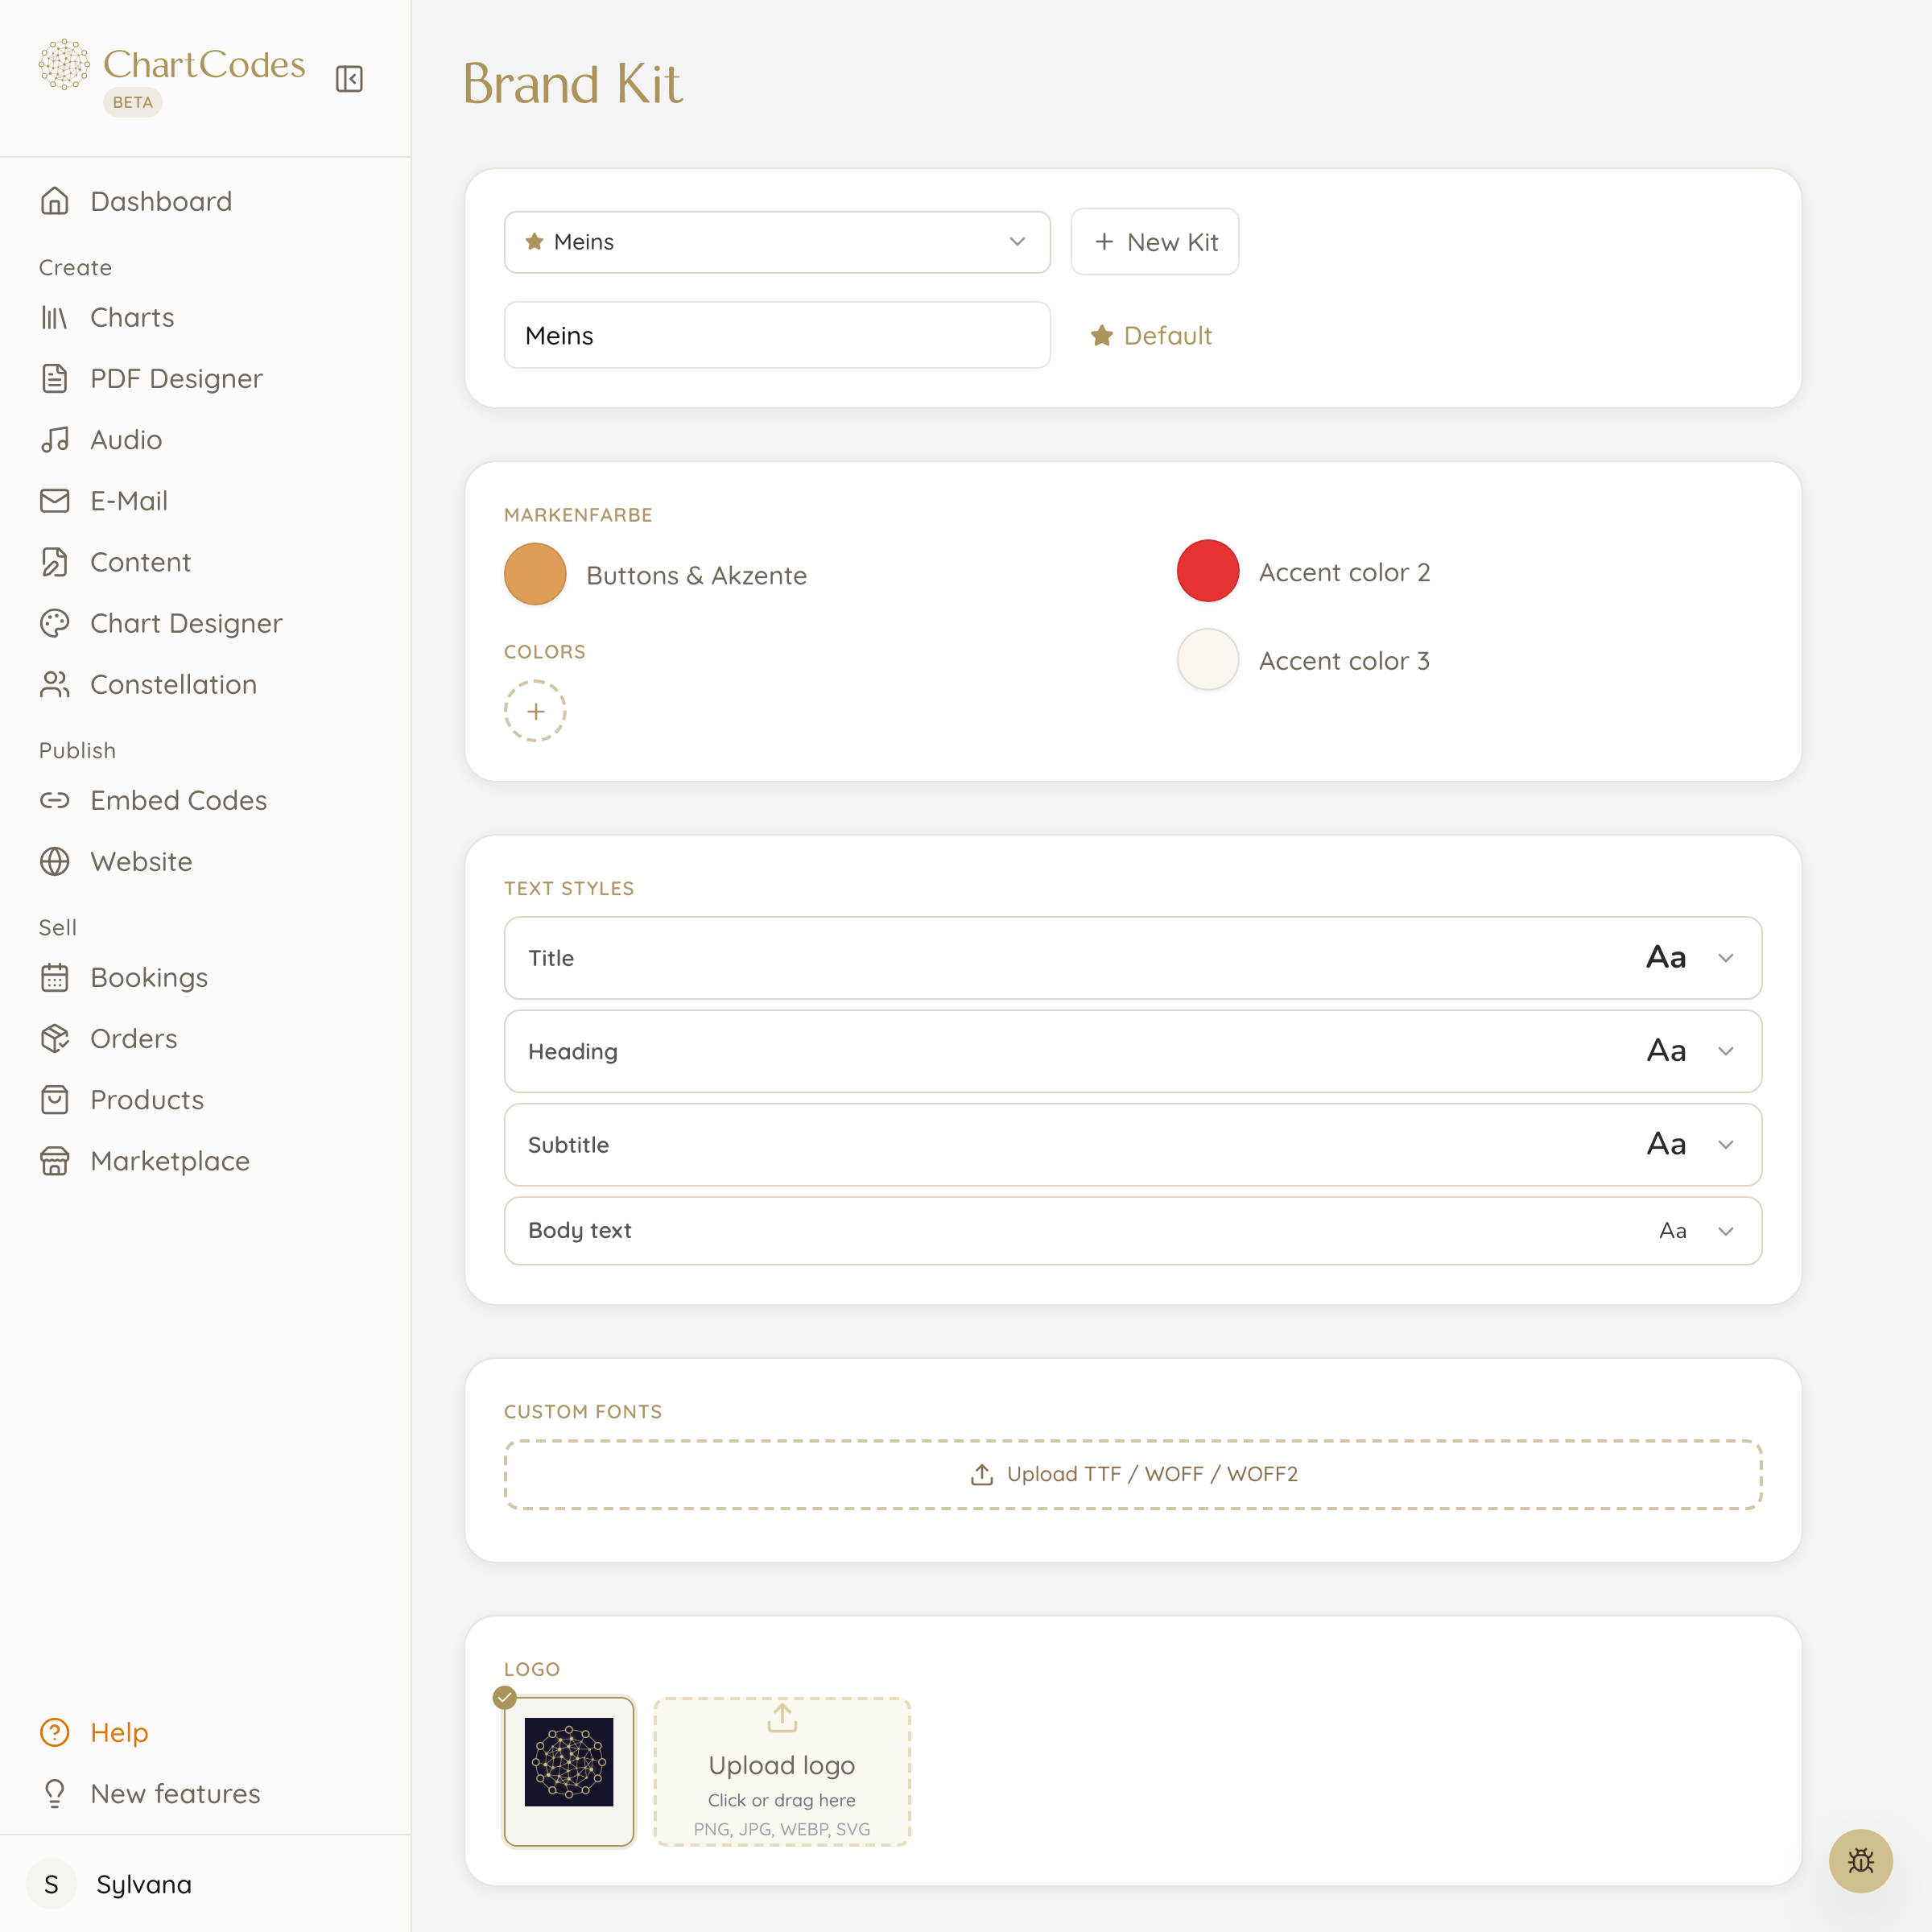Collapse the sidebar panel icon

pos(349,79)
